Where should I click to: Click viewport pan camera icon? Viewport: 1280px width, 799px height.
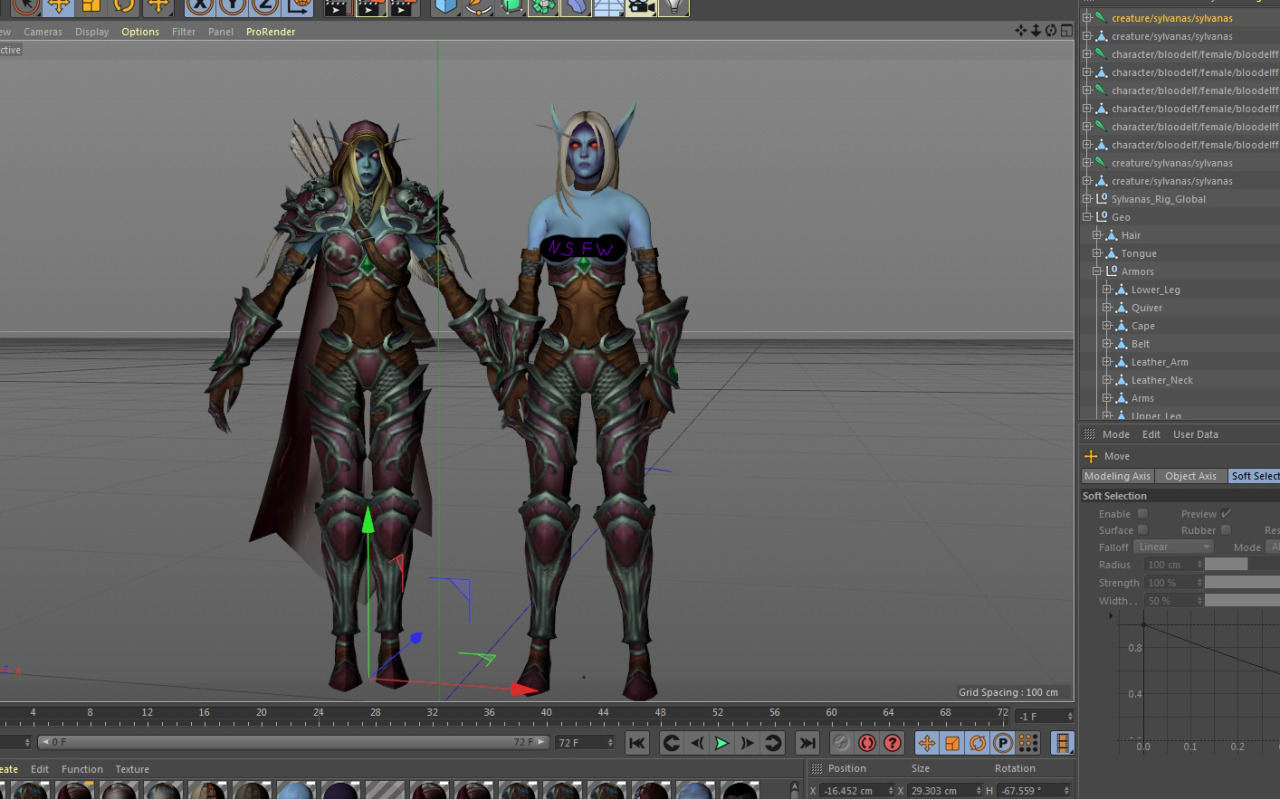pos(1021,31)
